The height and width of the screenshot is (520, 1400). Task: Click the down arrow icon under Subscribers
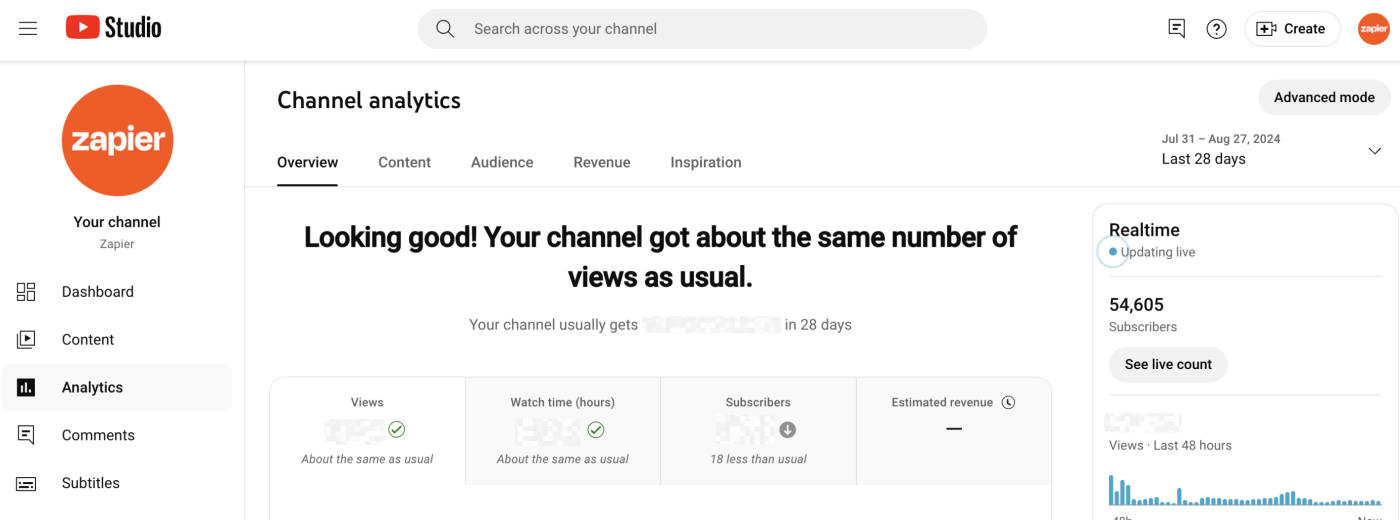pos(788,430)
